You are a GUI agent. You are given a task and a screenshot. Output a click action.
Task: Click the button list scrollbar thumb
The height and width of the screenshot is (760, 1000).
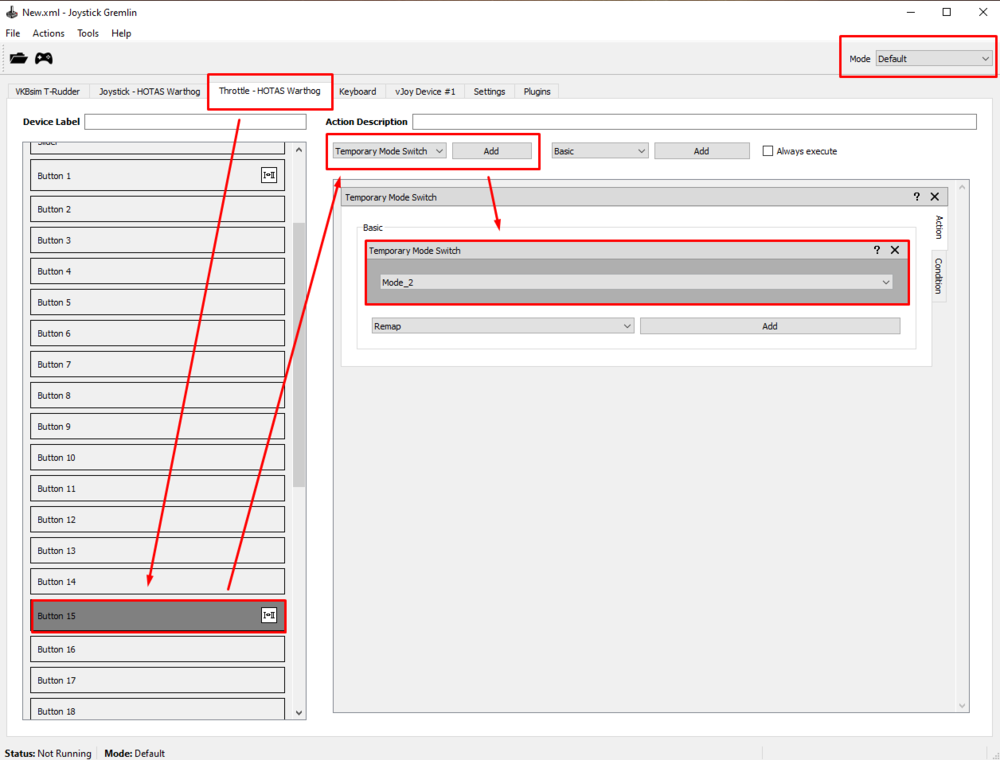click(299, 354)
